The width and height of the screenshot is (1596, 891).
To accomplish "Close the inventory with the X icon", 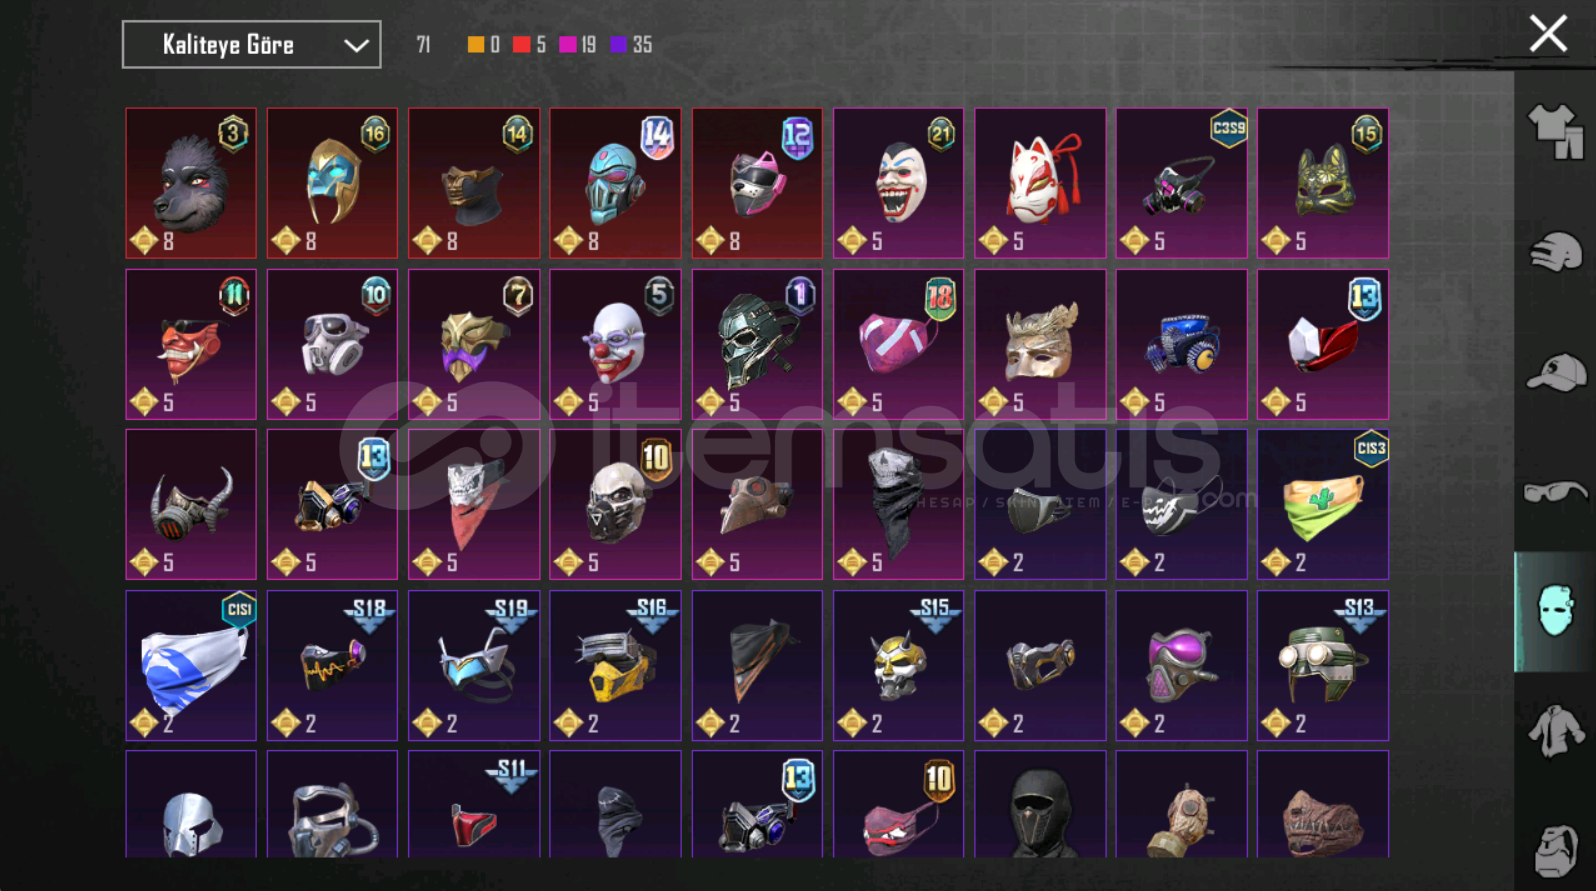I will (x=1548, y=34).
